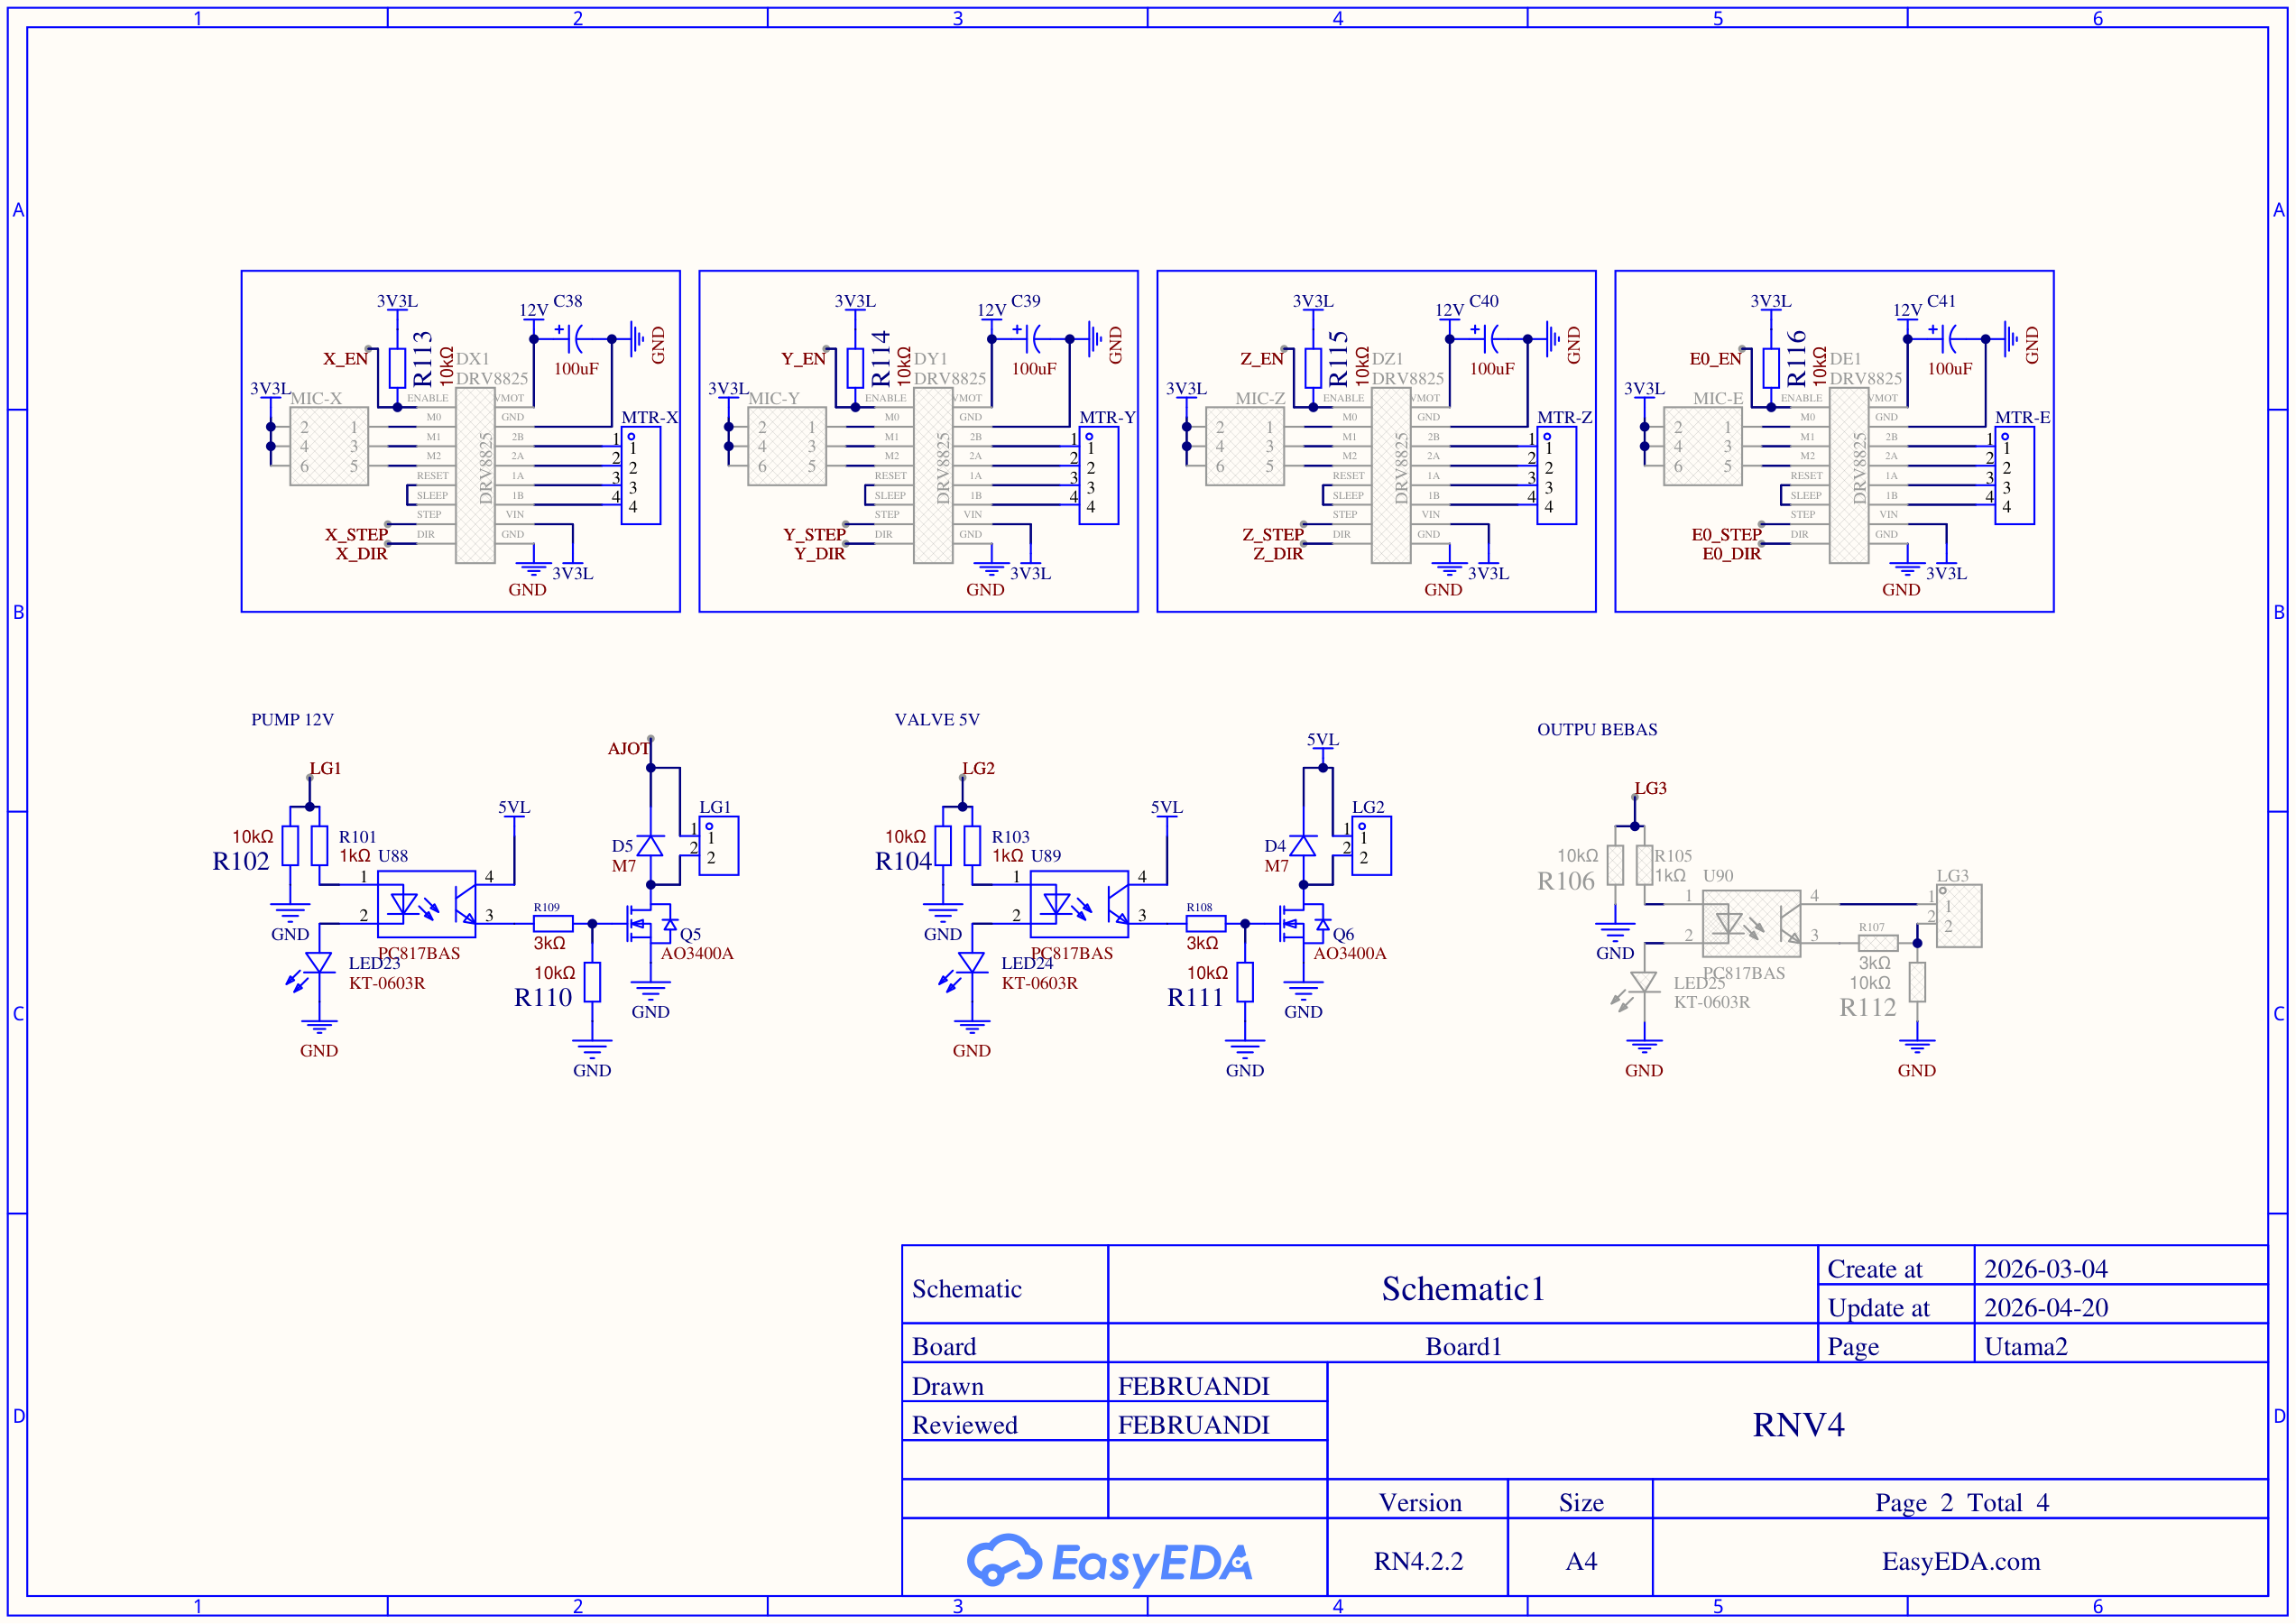Screen dimensions: 2296x1624
Task: Select the D5 M7 diode symbol
Action: coord(650,846)
